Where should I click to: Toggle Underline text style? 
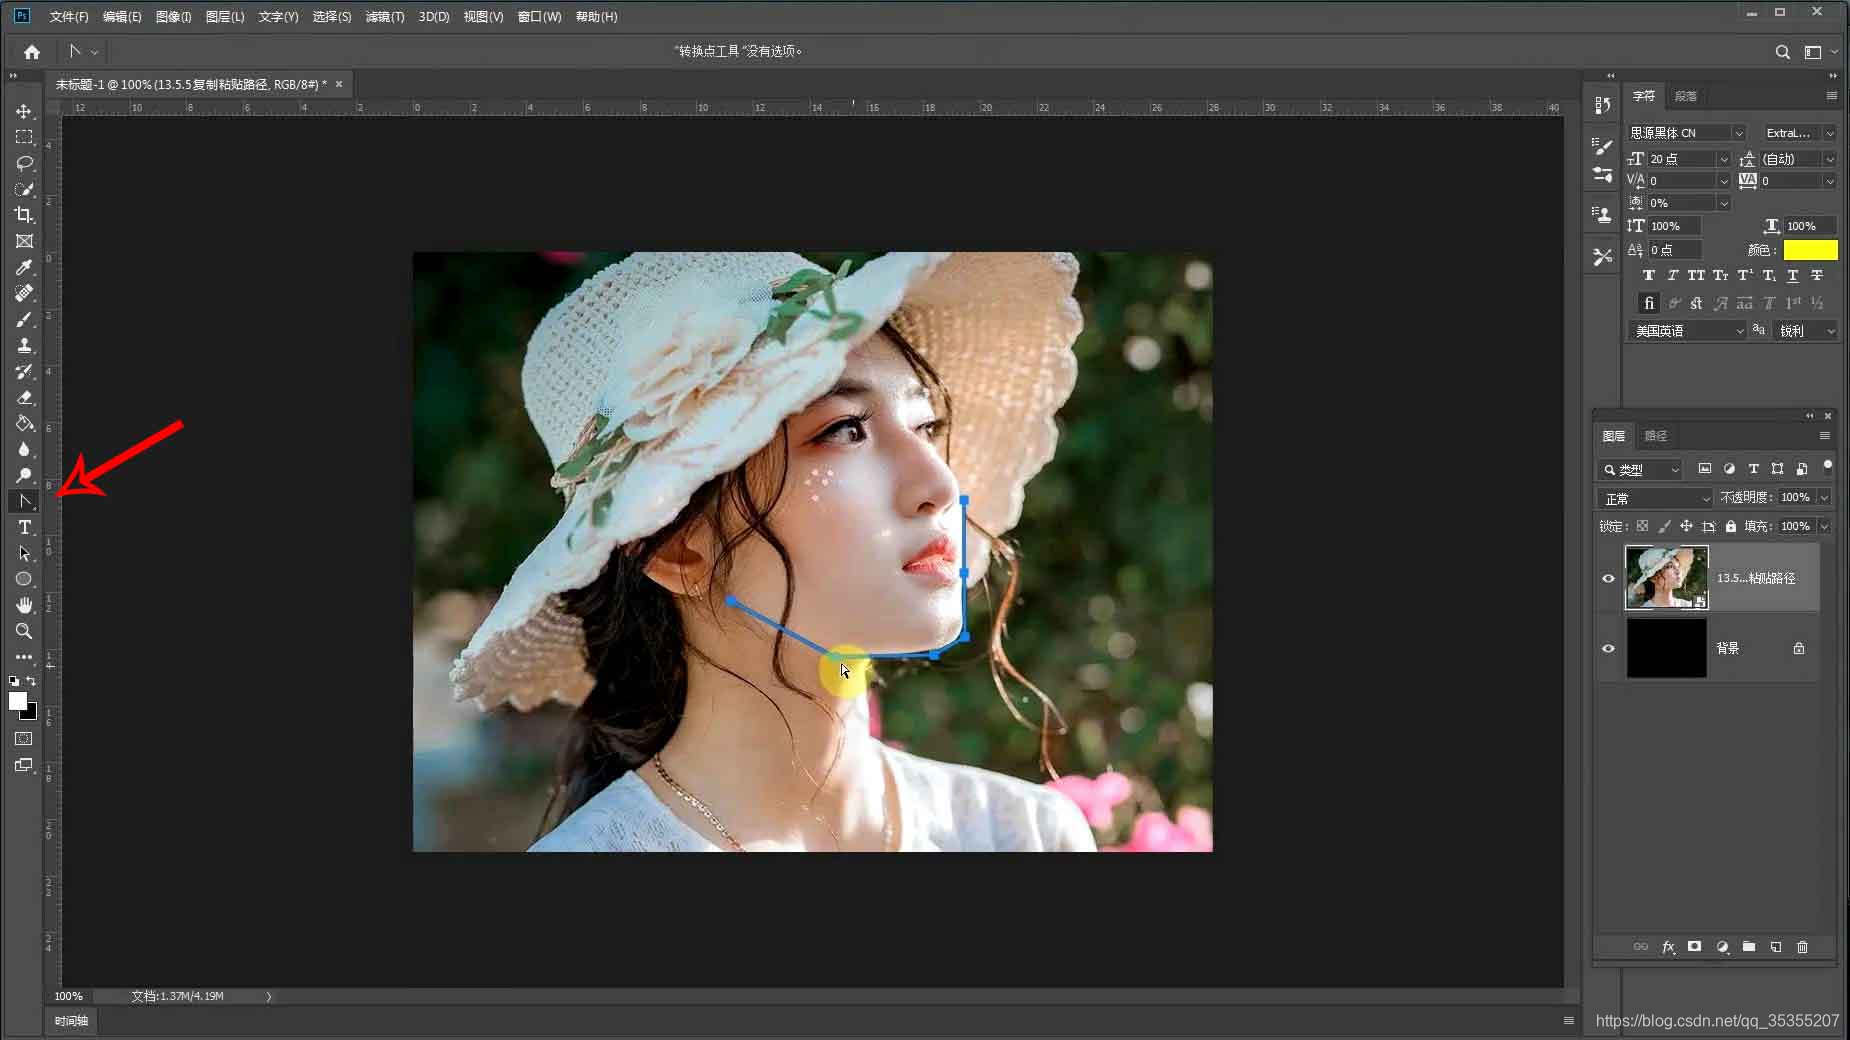(1793, 275)
